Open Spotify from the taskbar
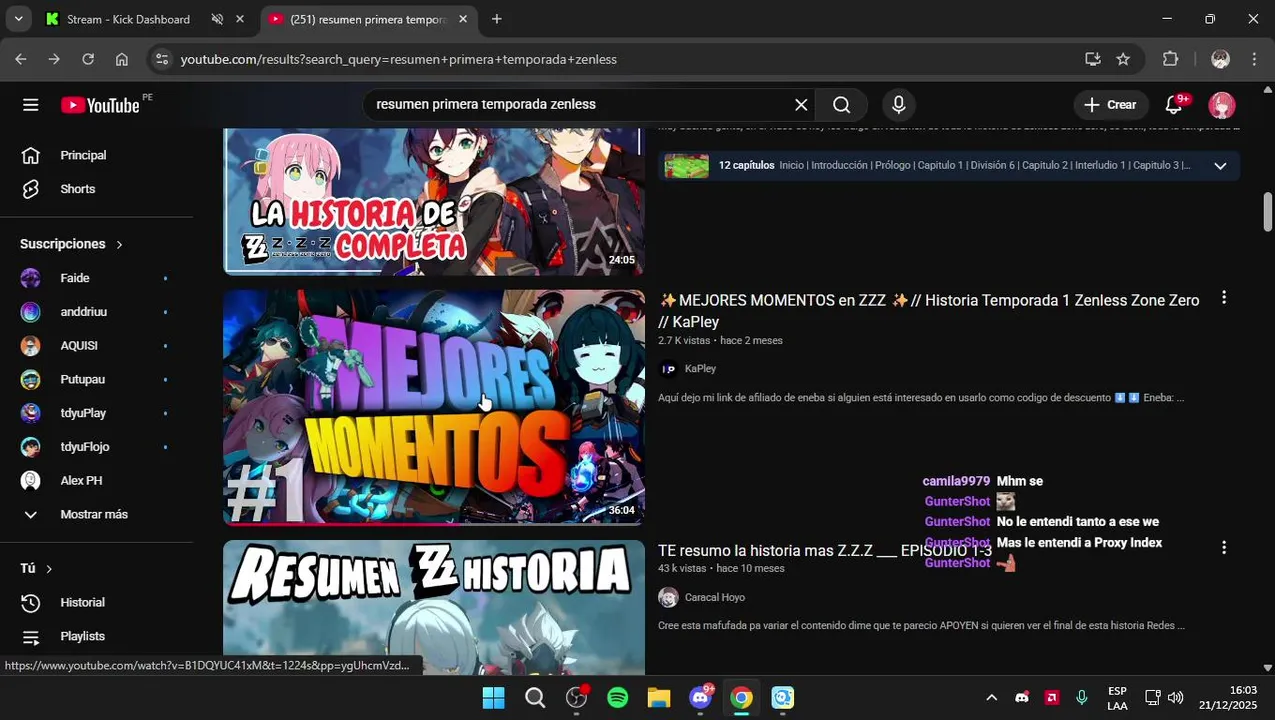 click(618, 697)
